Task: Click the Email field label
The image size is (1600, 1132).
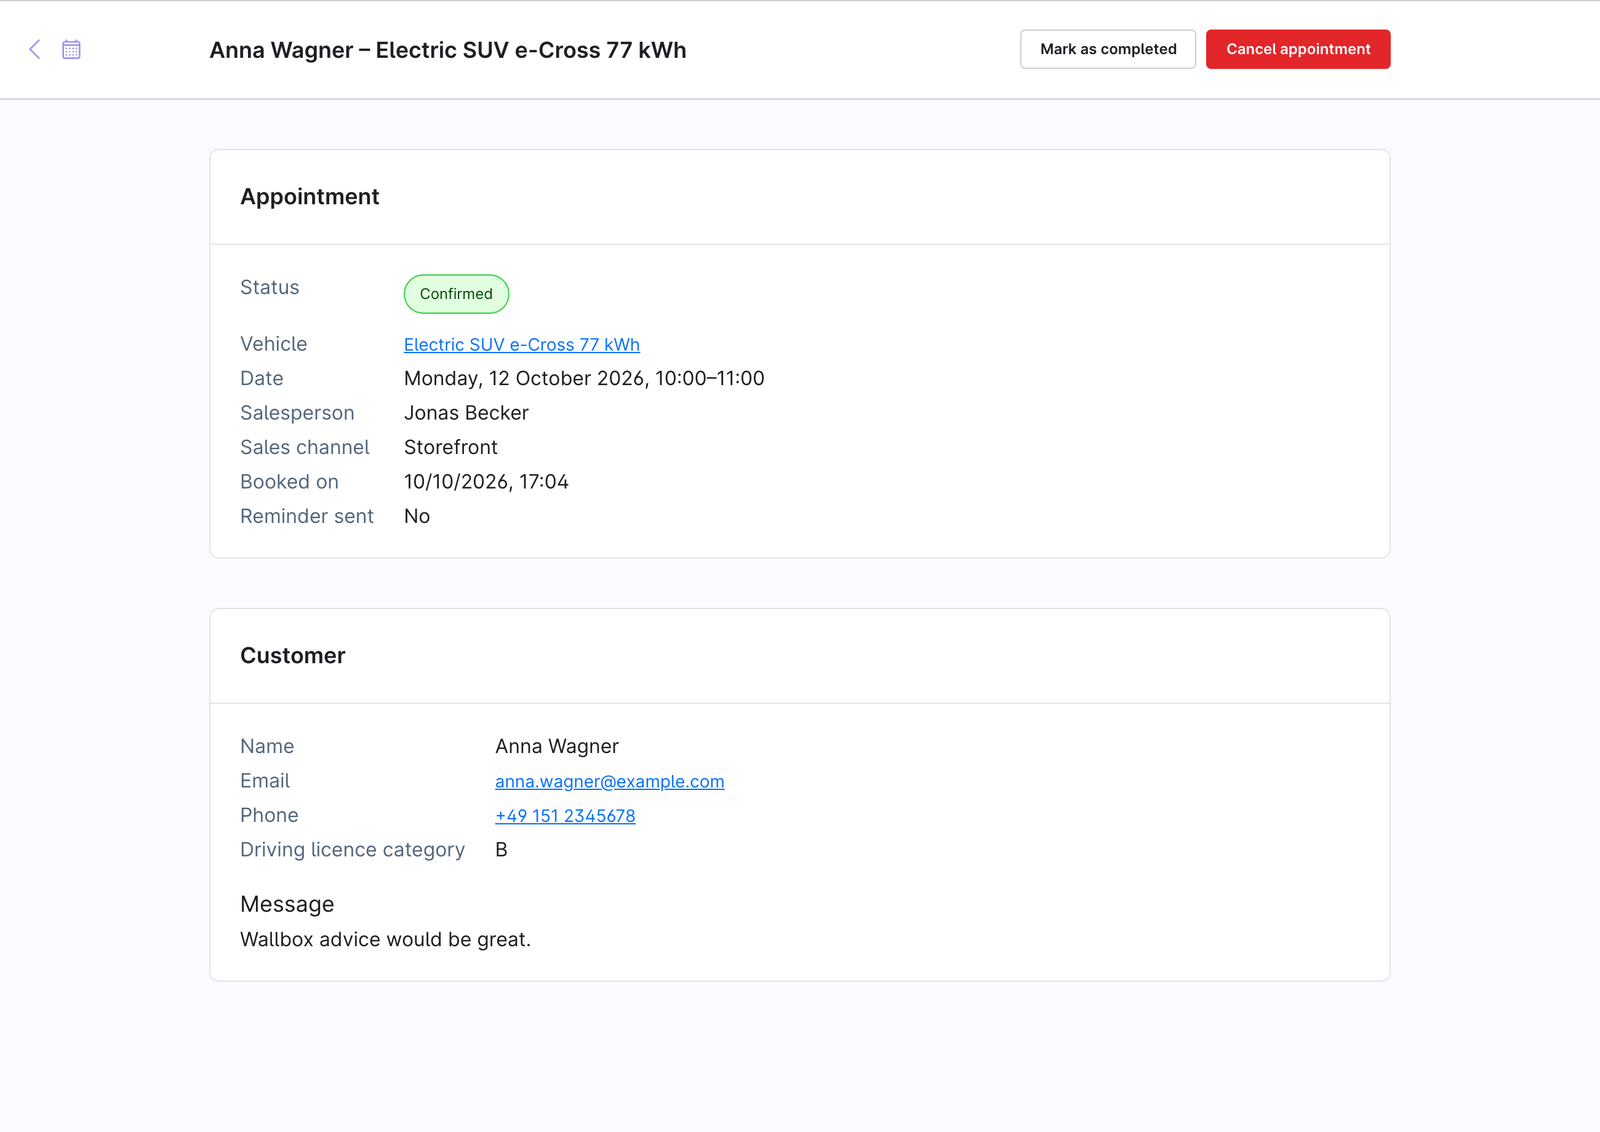Action: pyautogui.click(x=265, y=781)
